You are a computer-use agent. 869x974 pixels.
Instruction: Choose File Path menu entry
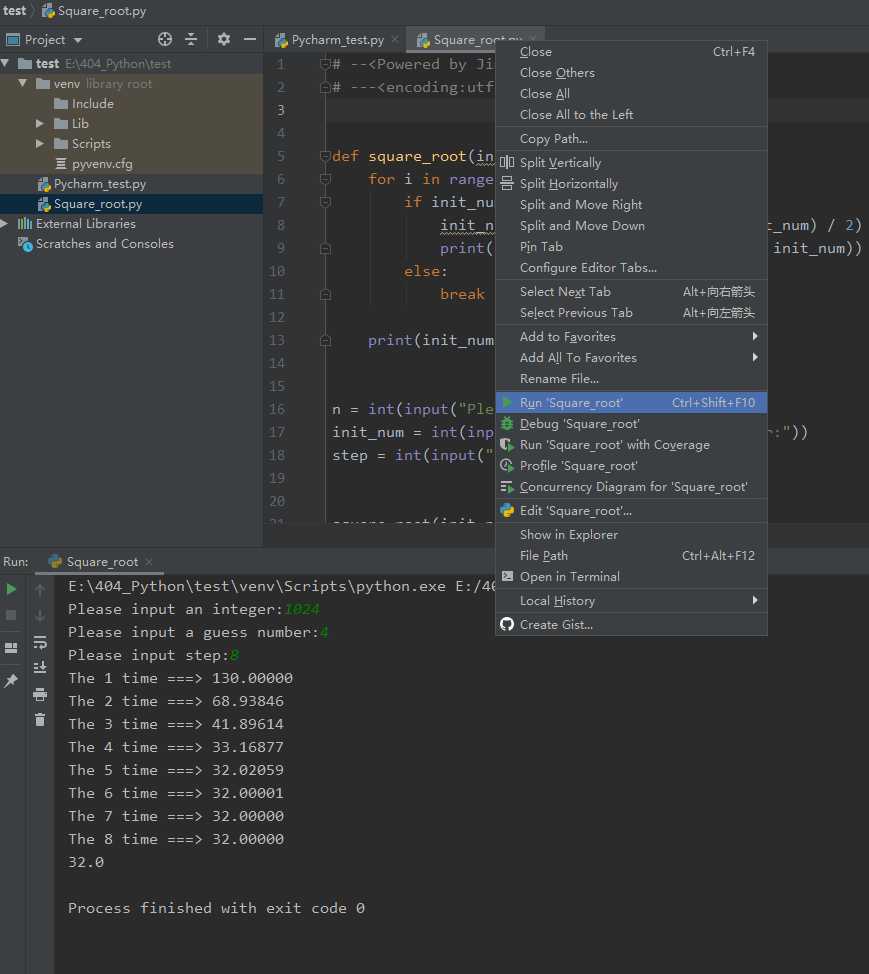pos(631,555)
